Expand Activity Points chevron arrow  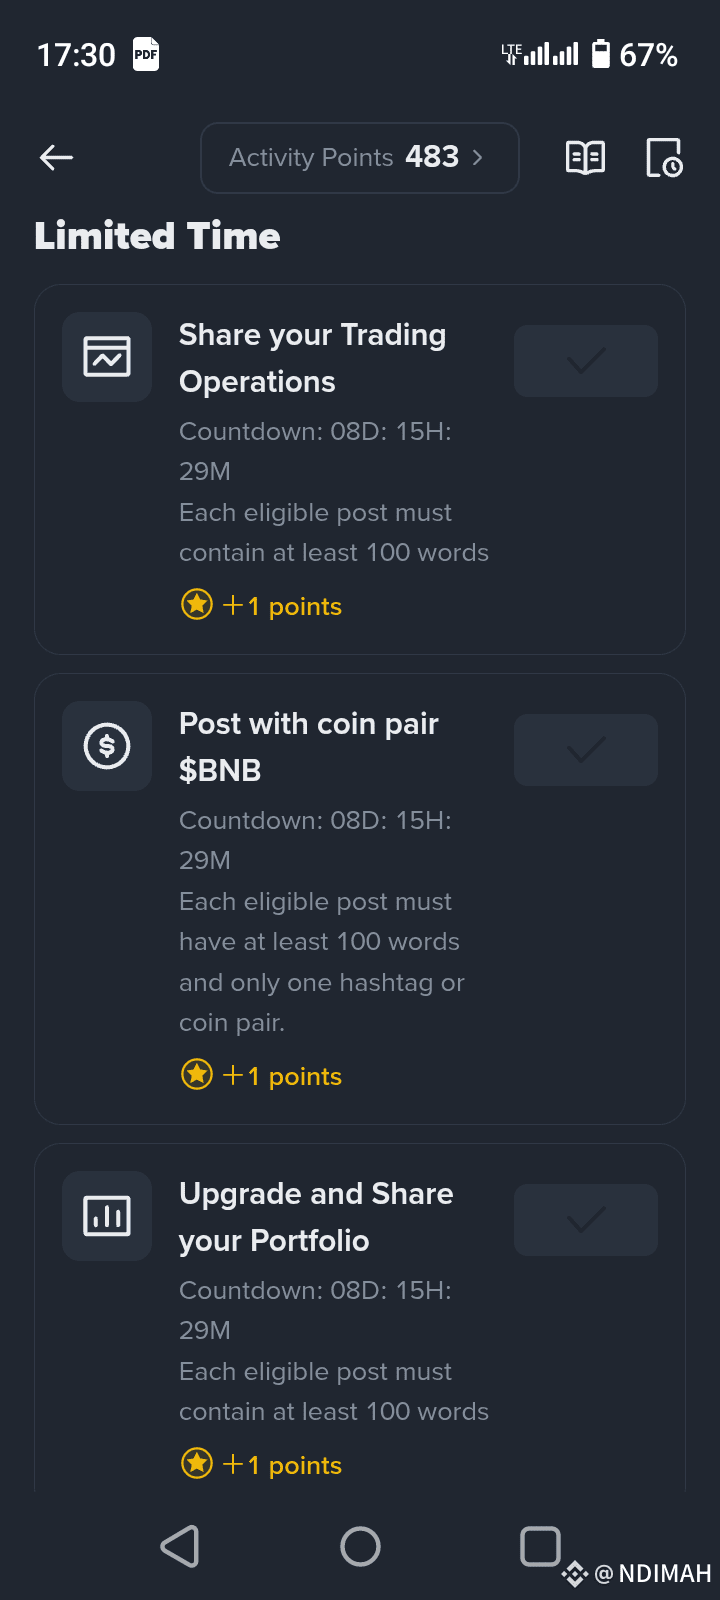pos(478,157)
